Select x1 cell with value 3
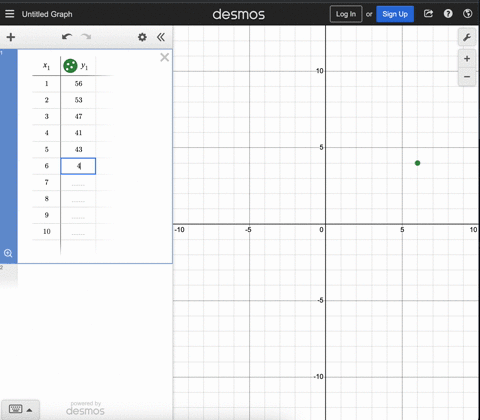480x420 pixels. point(46,116)
